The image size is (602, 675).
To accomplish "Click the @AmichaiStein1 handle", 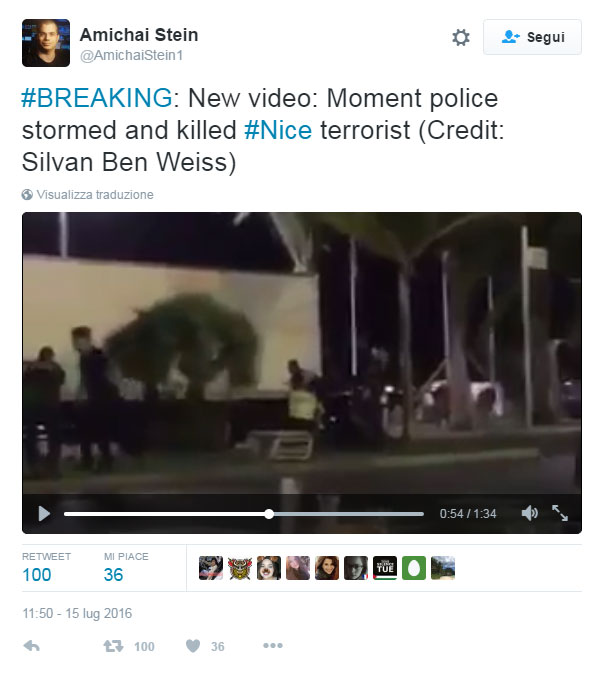I will (132, 56).
